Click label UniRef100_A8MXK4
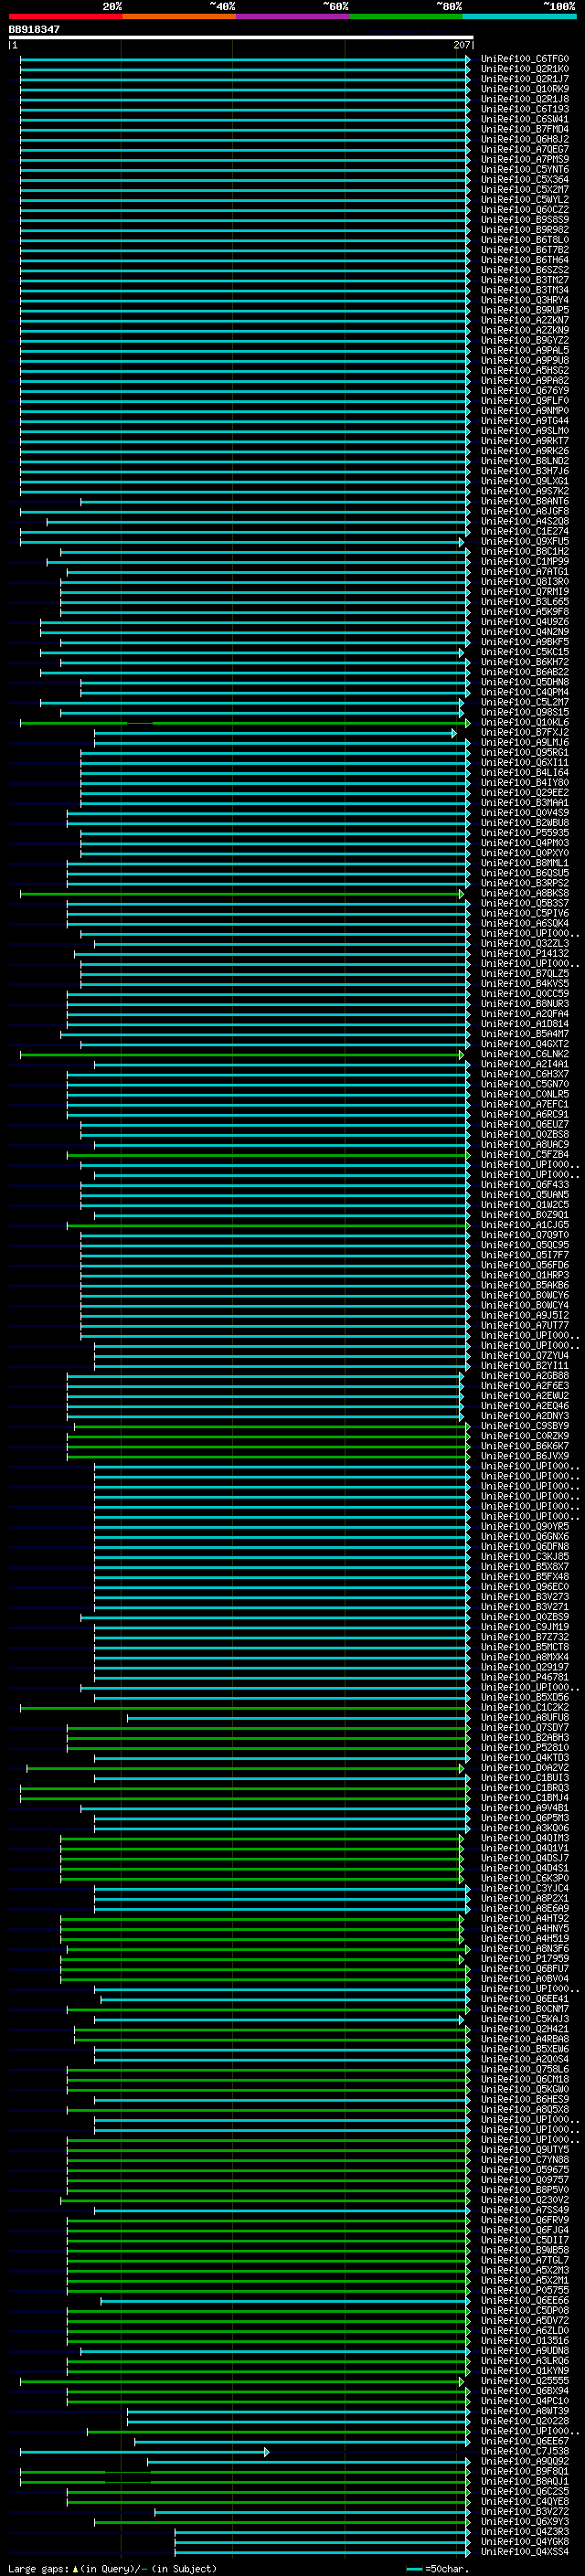 click(524, 1657)
